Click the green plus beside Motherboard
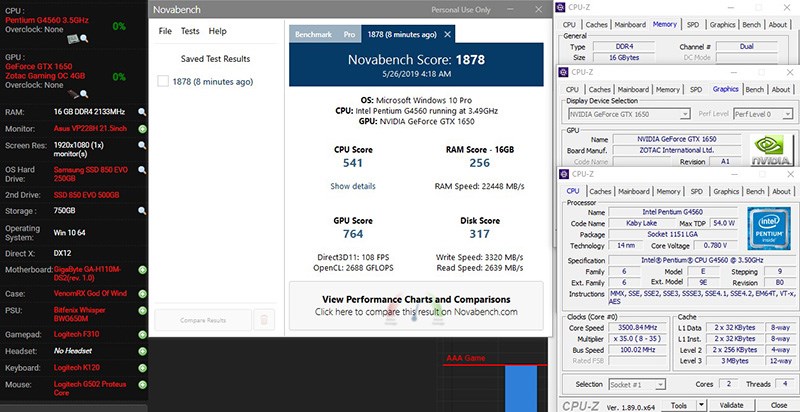800x412 pixels. 142,270
